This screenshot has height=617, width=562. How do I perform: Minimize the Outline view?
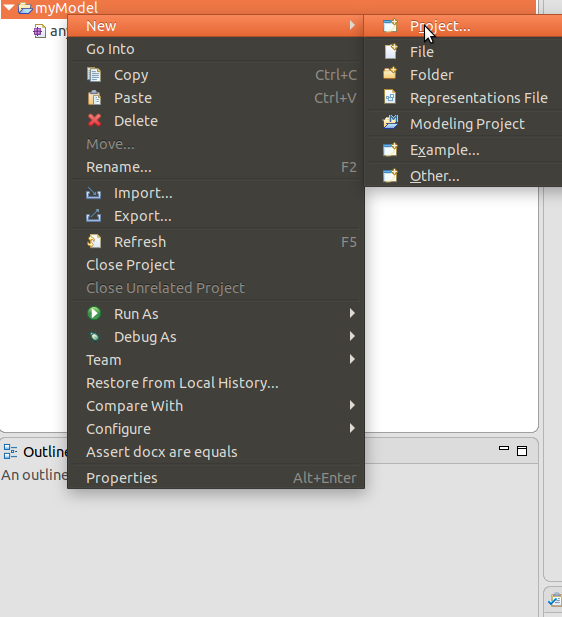(x=504, y=448)
